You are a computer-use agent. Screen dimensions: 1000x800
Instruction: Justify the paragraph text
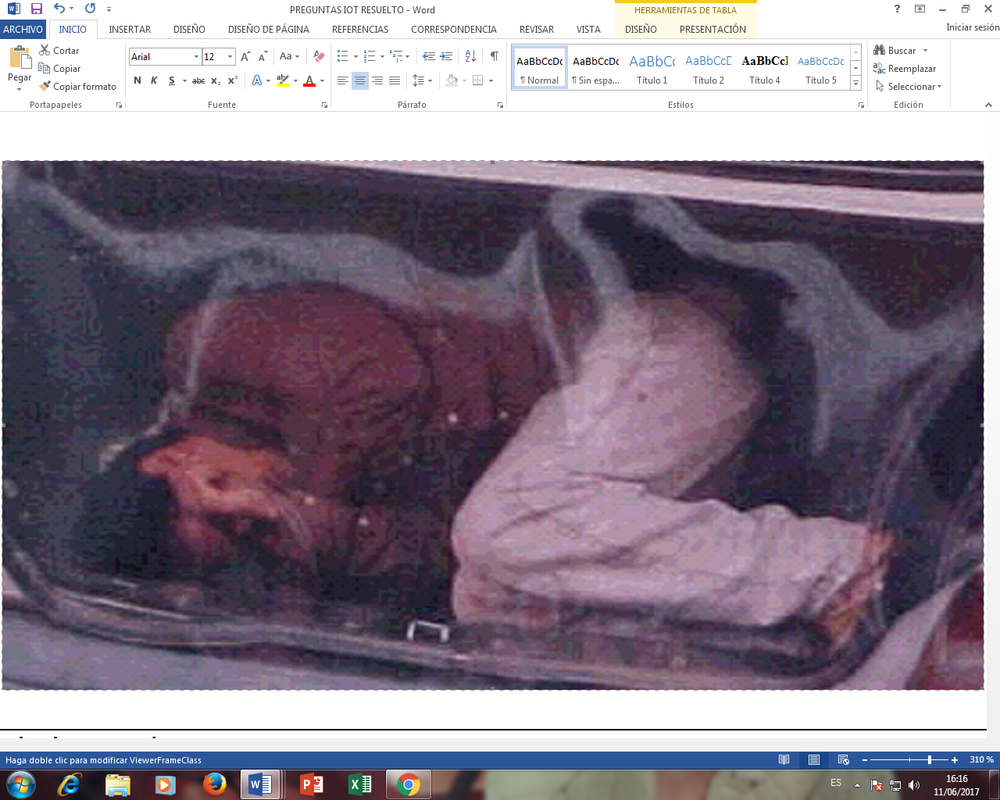[394, 80]
